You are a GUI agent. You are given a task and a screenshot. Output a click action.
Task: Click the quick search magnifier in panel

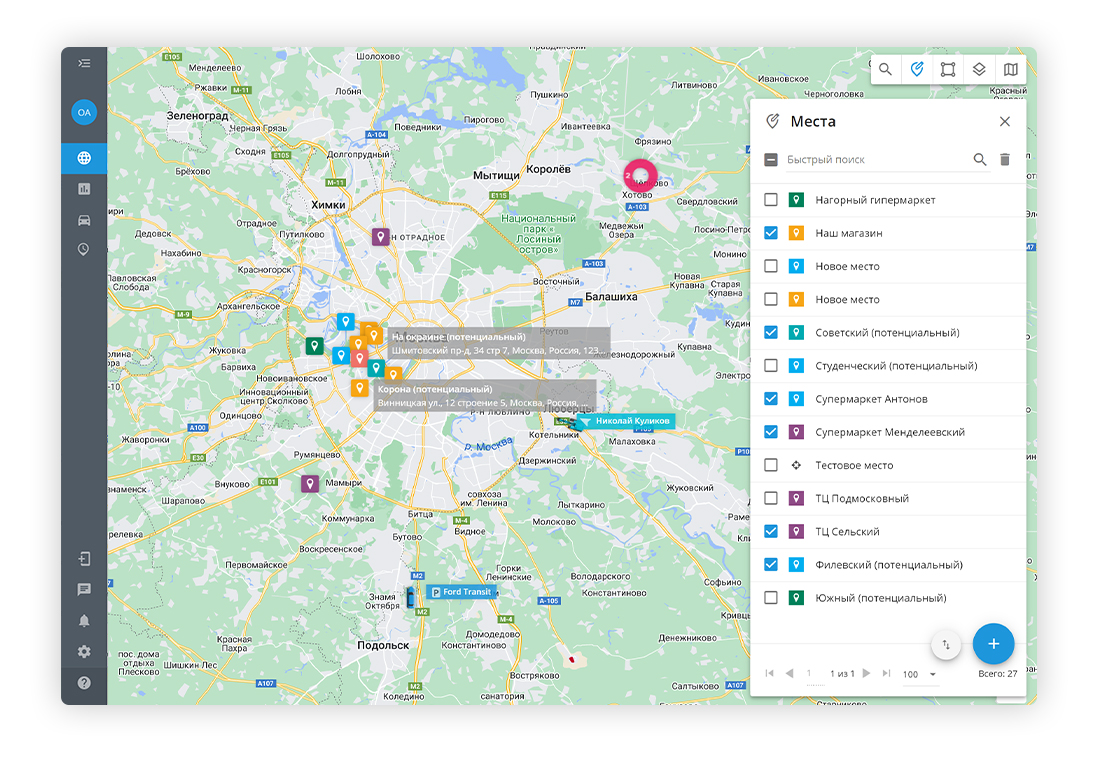coord(980,160)
